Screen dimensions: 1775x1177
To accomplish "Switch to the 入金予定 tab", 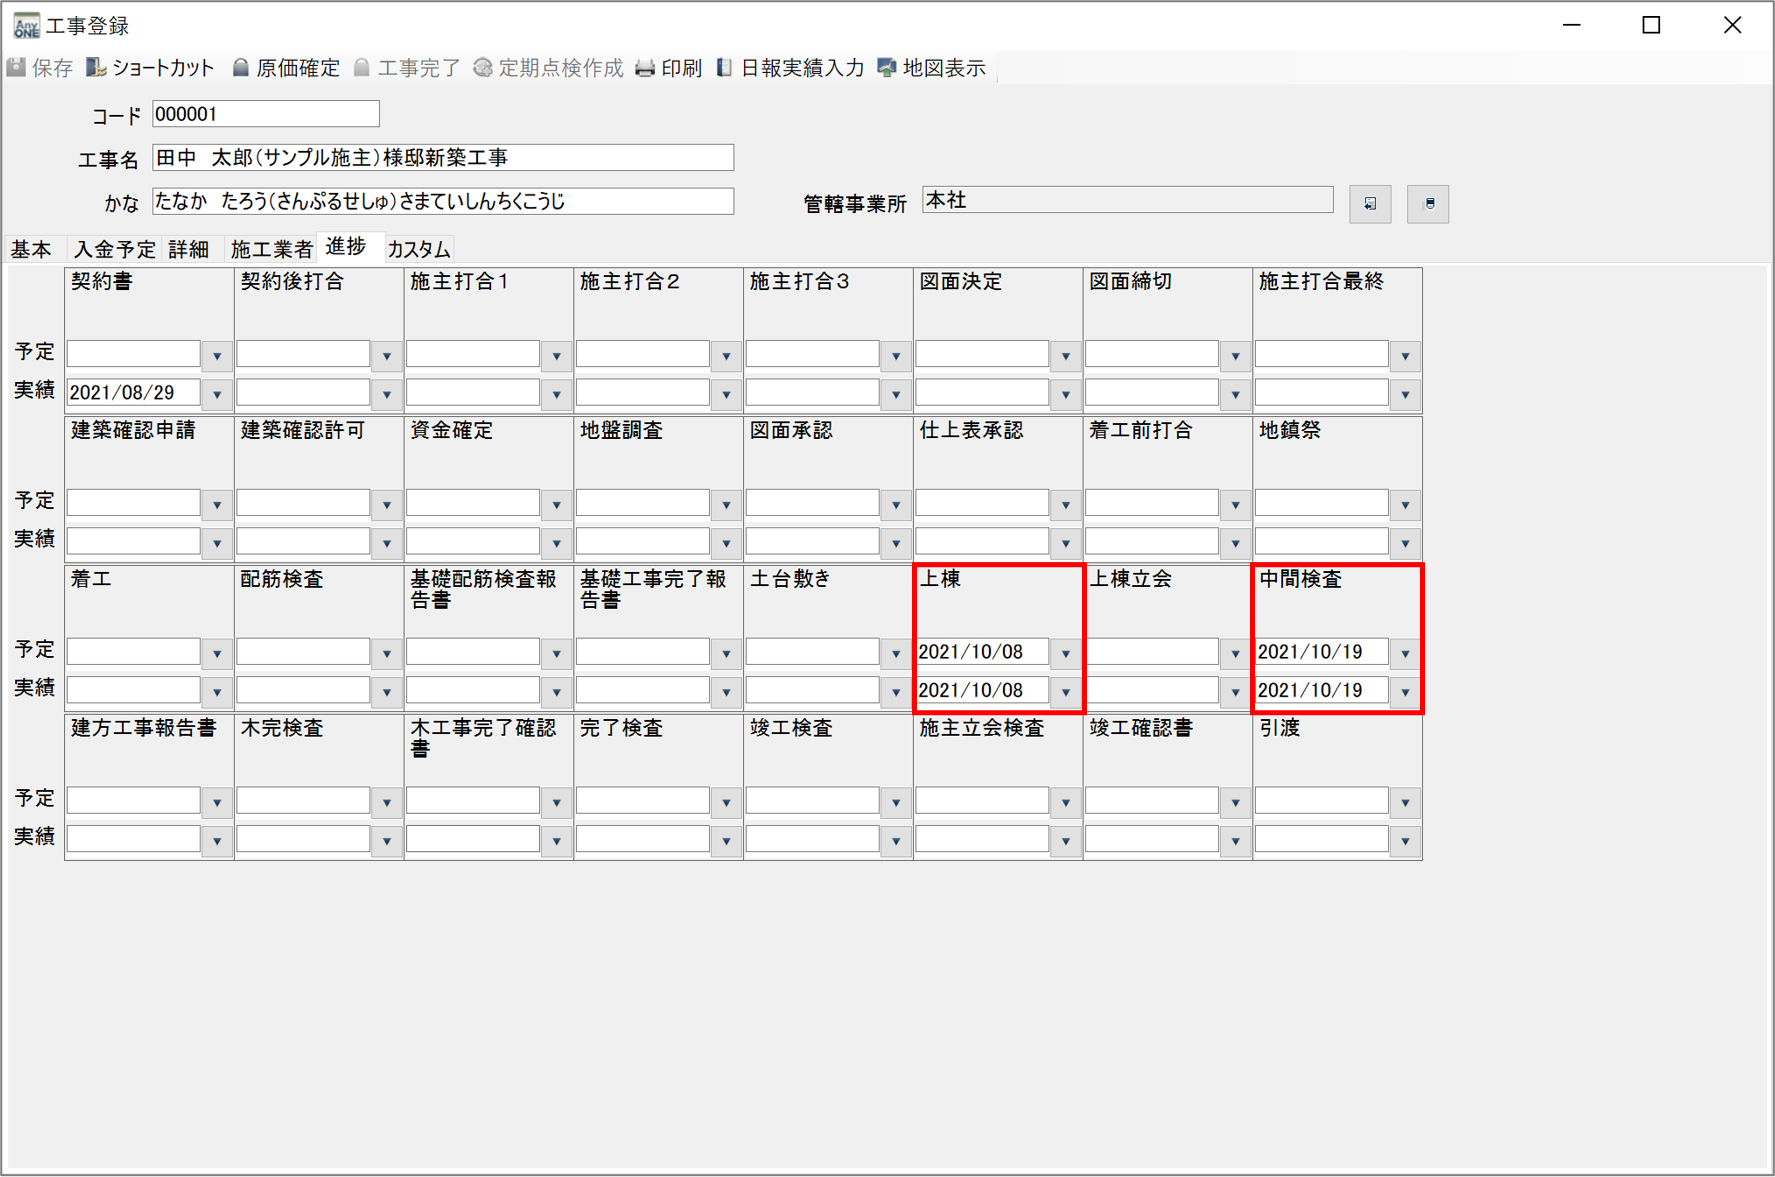I will tap(115, 249).
